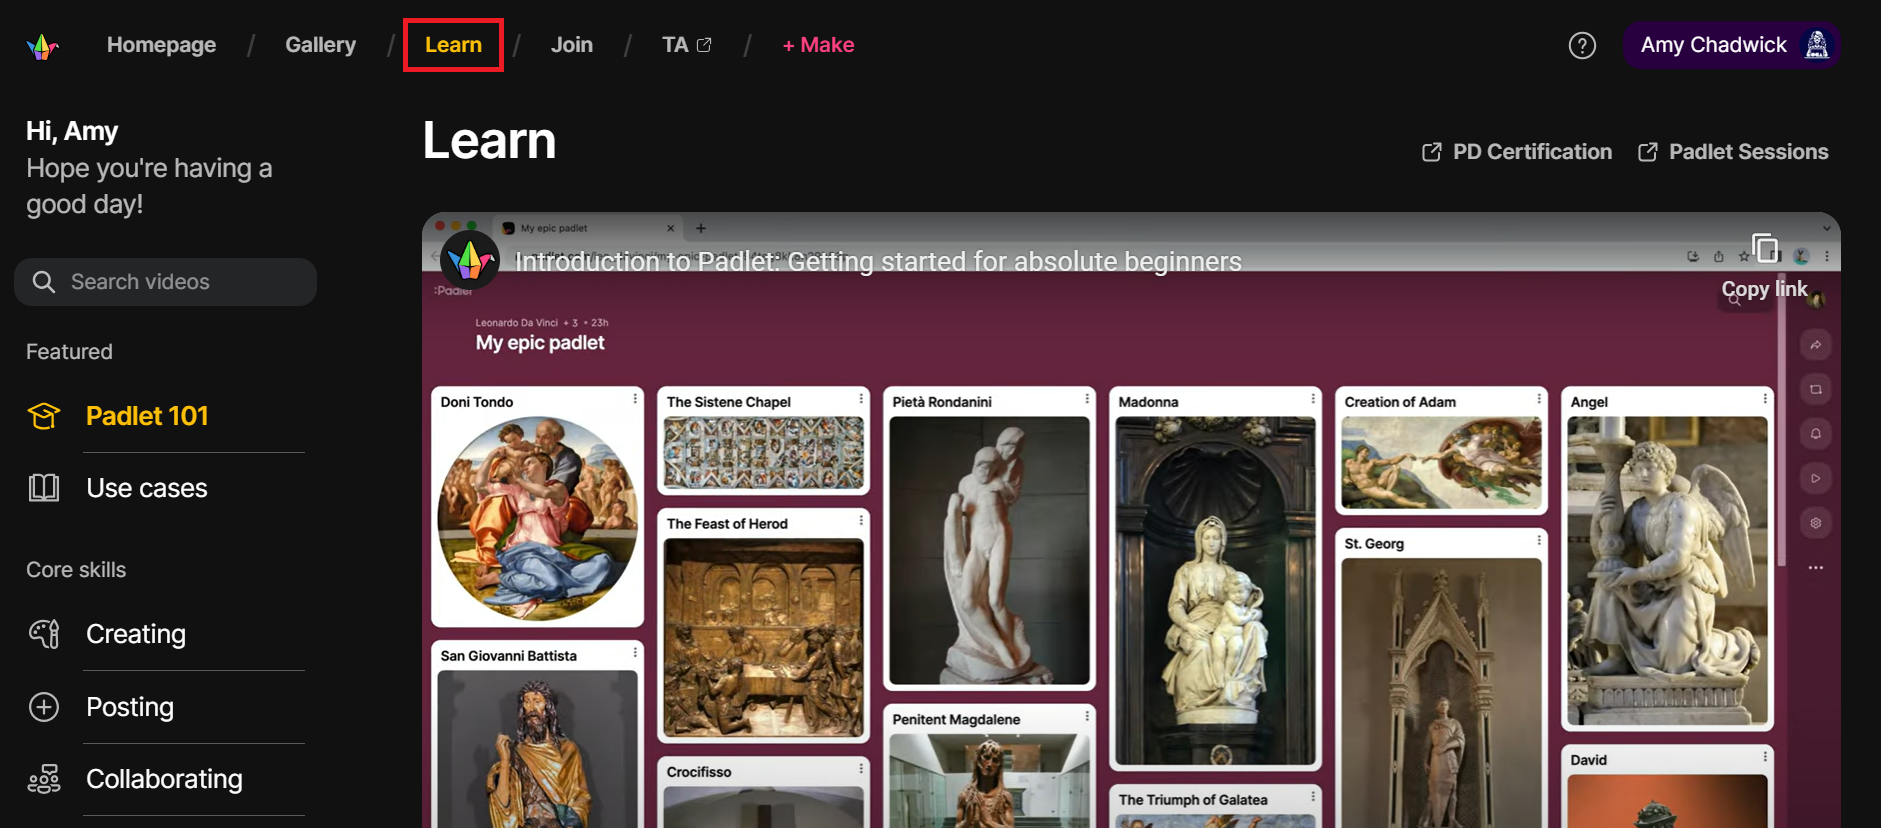
Task: Open the three-dot menu on Creation of Adam card
Action: (1539, 399)
